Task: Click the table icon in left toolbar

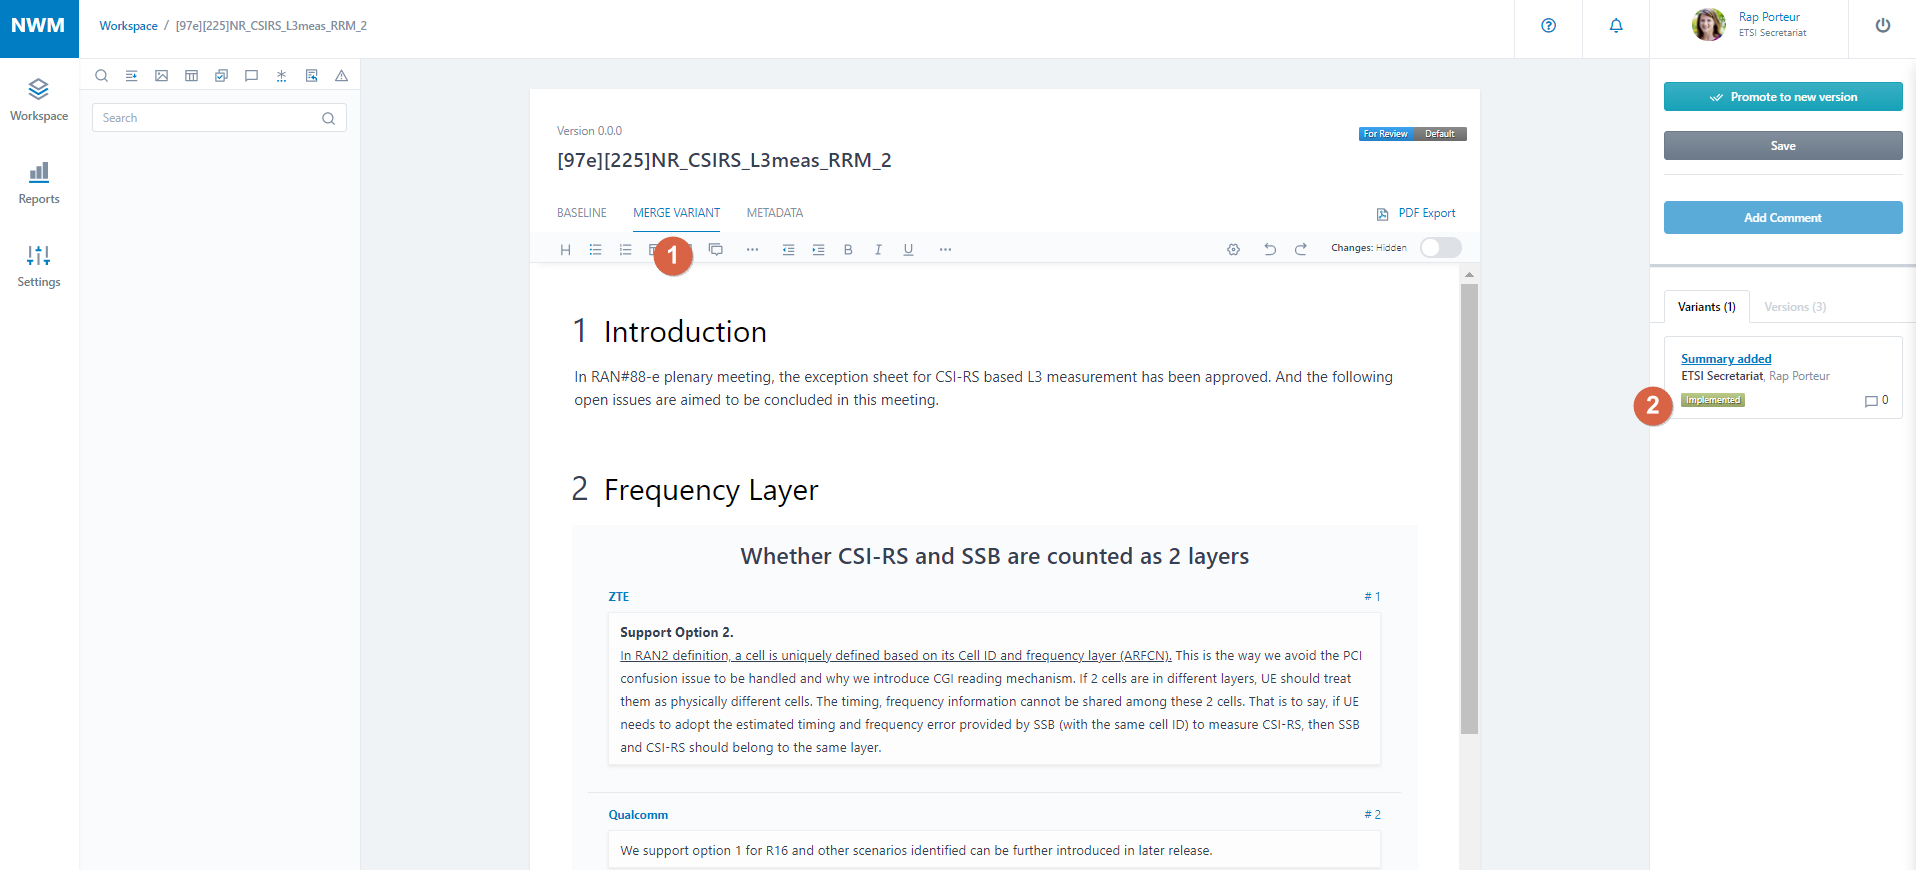Action: [191, 76]
